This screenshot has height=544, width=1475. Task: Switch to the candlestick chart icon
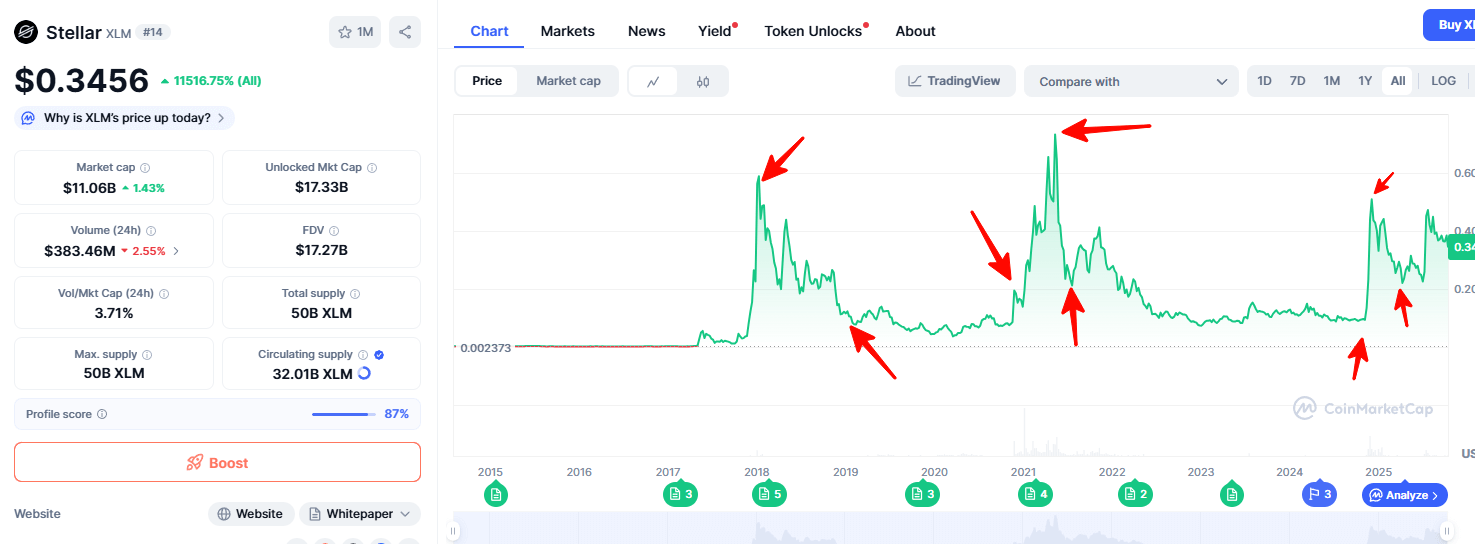click(x=703, y=81)
